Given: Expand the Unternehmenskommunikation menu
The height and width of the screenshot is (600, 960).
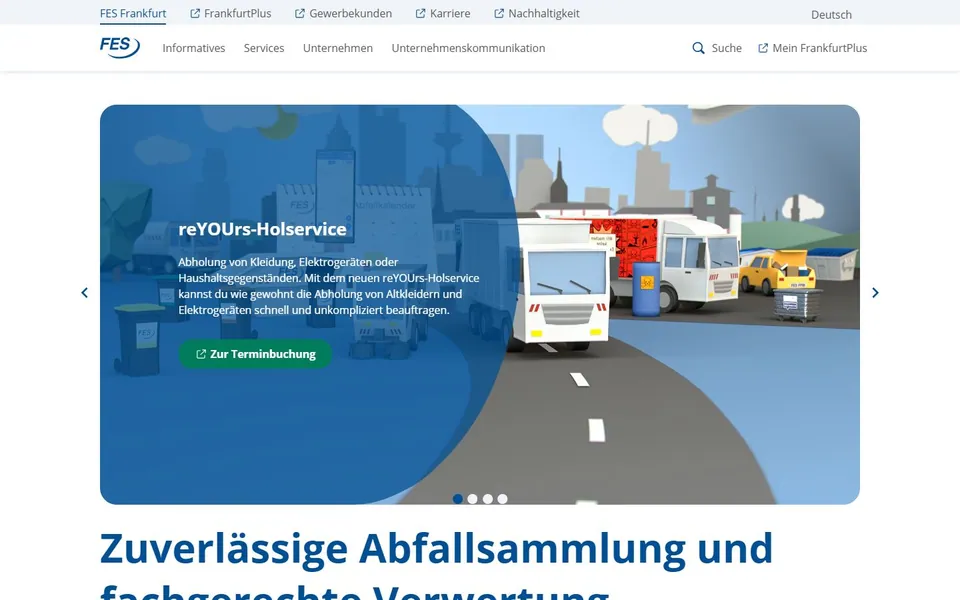Looking at the screenshot, I should pos(468,48).
